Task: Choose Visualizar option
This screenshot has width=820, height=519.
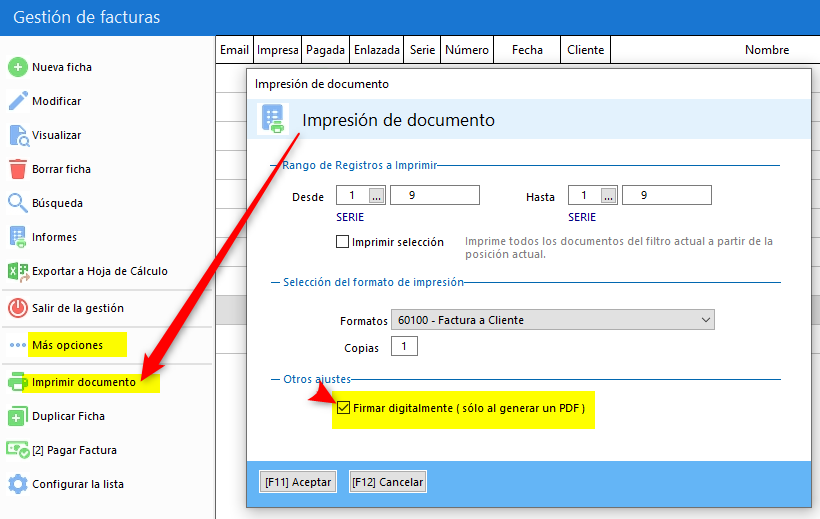Action: (x=56, y=135)
